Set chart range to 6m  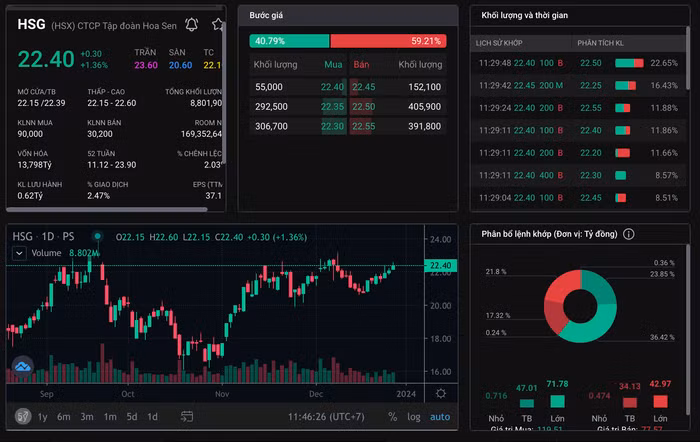pos(64,416)
